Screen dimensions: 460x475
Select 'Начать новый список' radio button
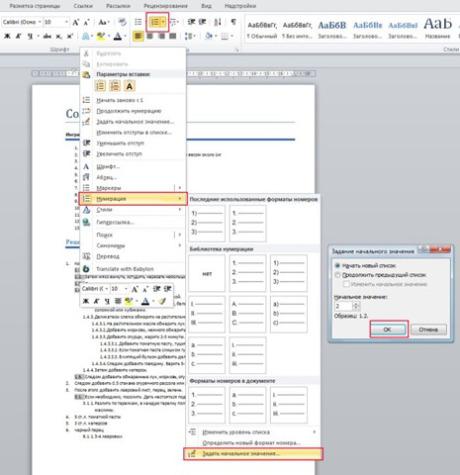coord(337,266)
